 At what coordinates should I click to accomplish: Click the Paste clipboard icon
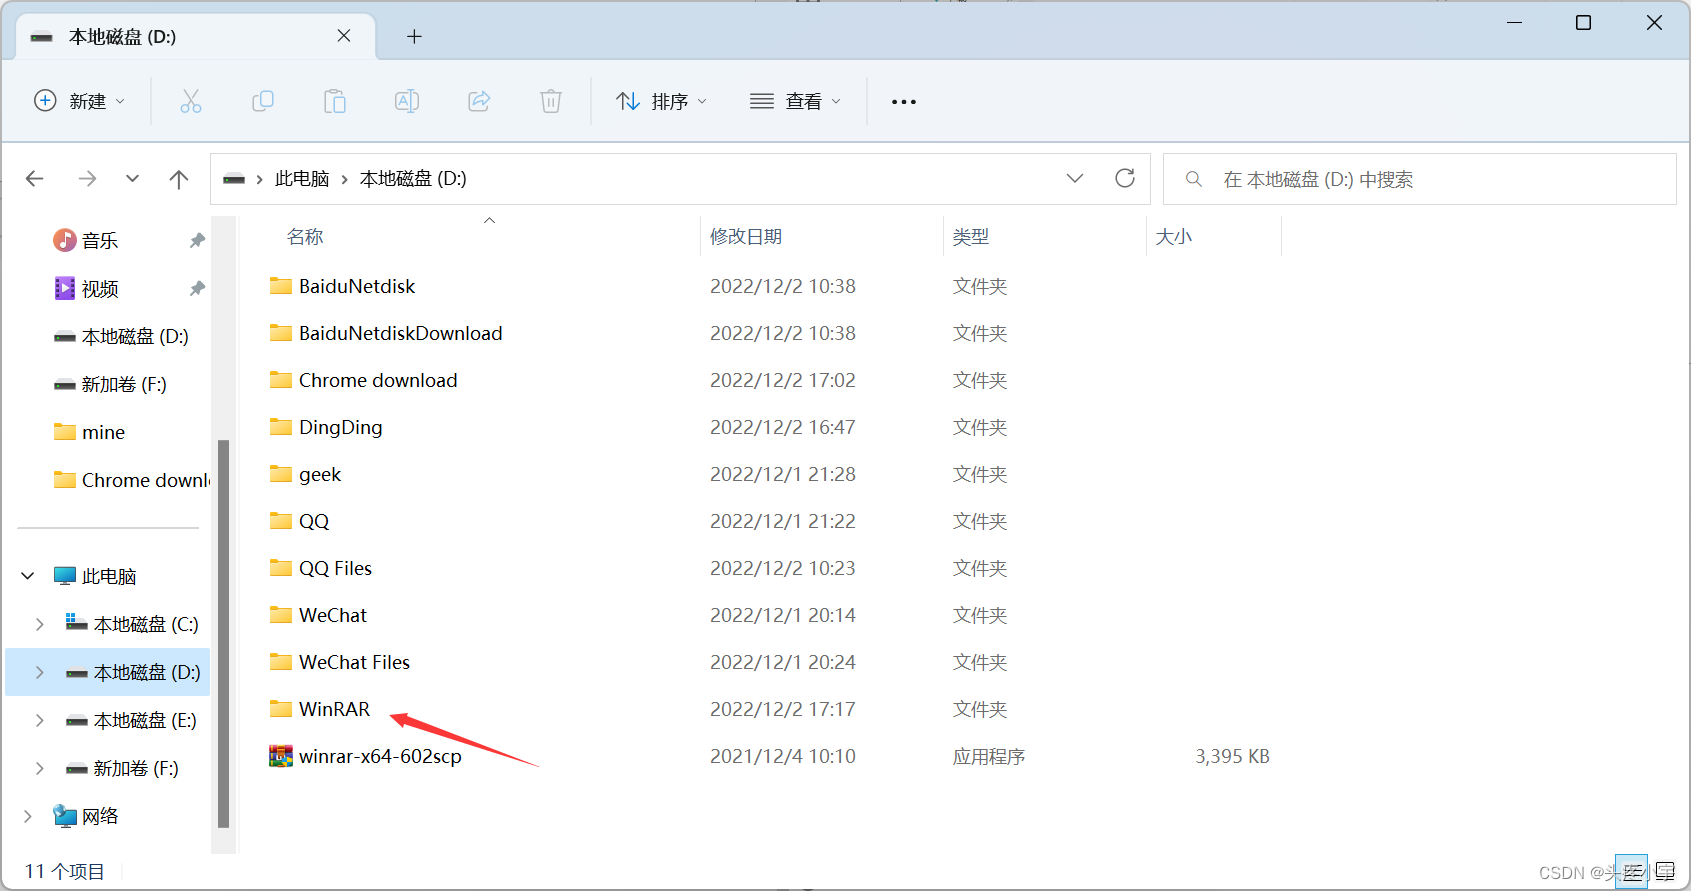(x=335, y=101)
